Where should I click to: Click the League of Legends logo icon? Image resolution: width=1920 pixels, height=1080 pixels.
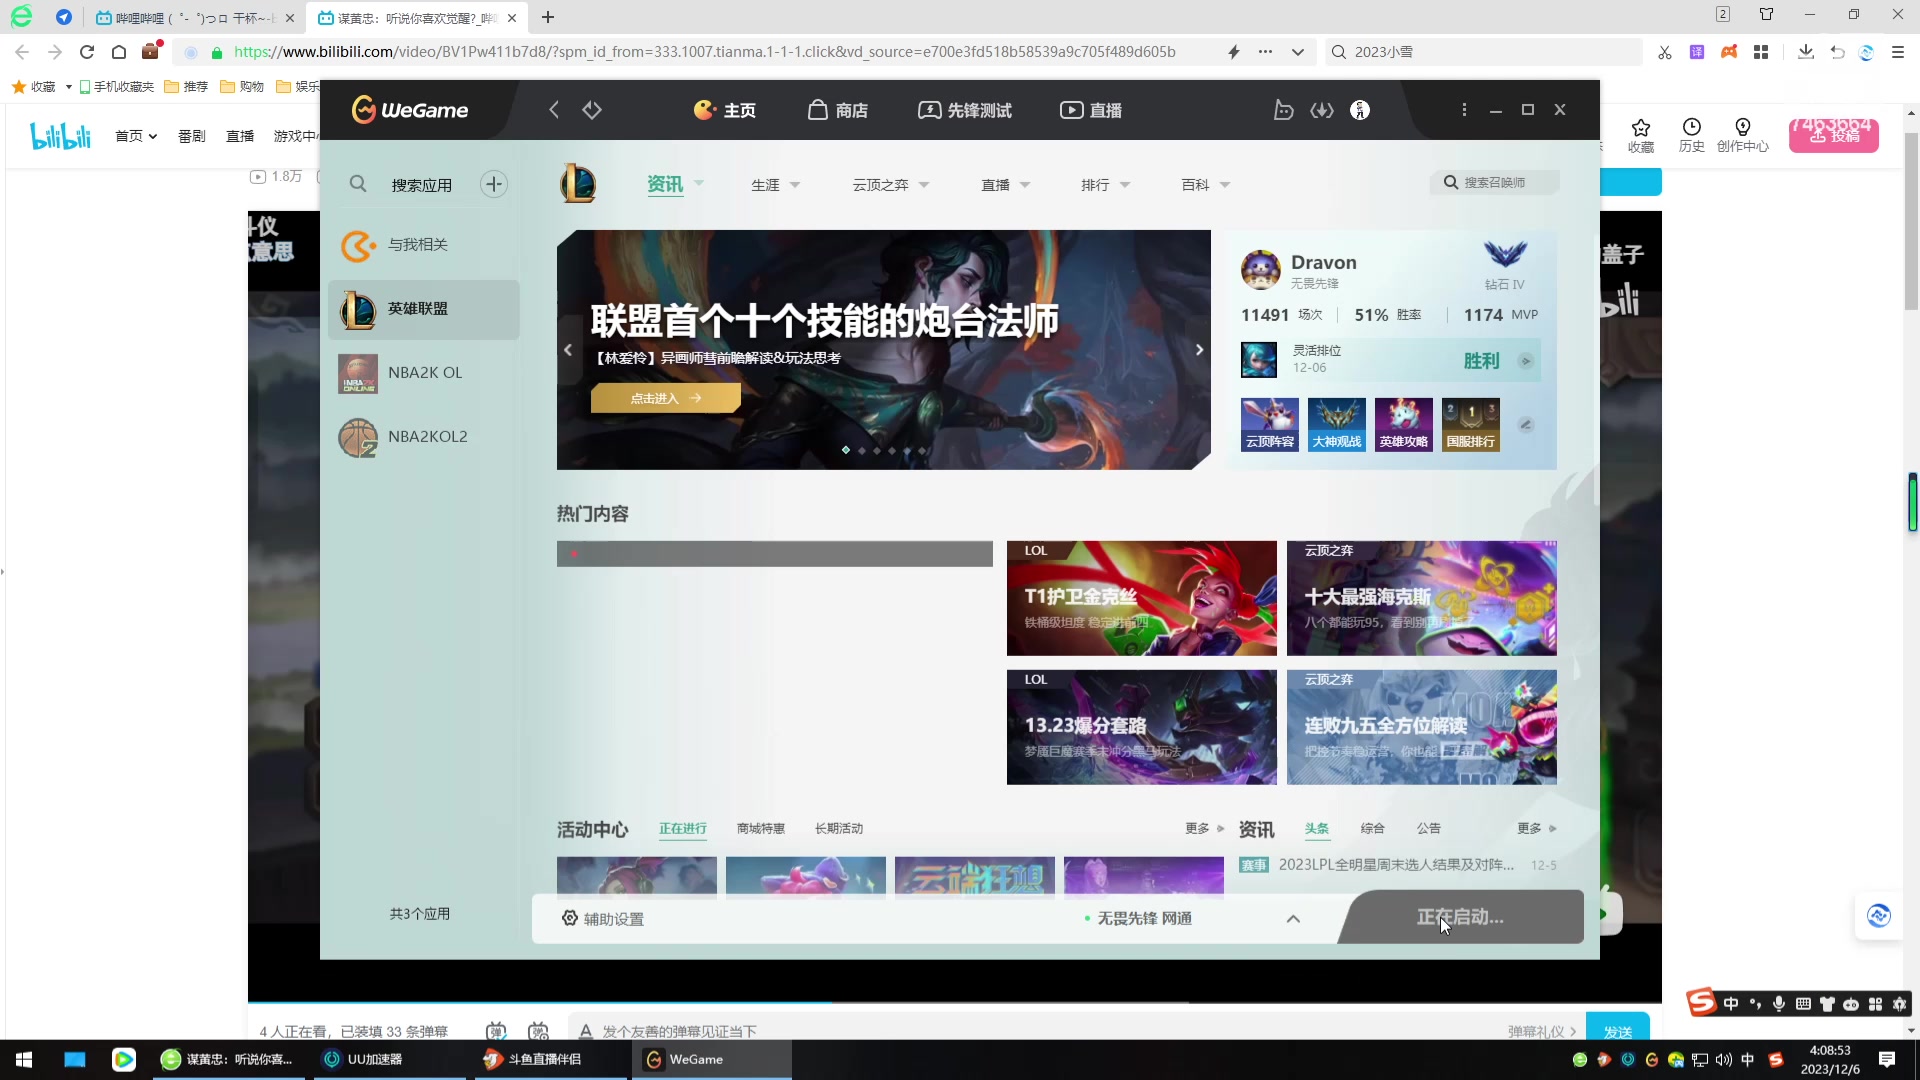(x=578, y=184)
